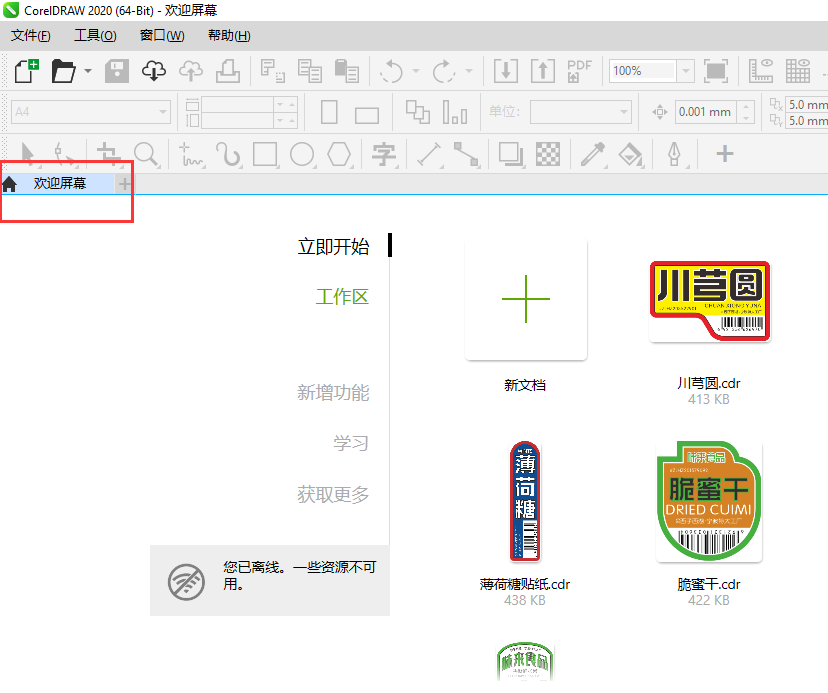828x693 pixels.
Task: Click the Print icon
Action: tap(228, 71)
